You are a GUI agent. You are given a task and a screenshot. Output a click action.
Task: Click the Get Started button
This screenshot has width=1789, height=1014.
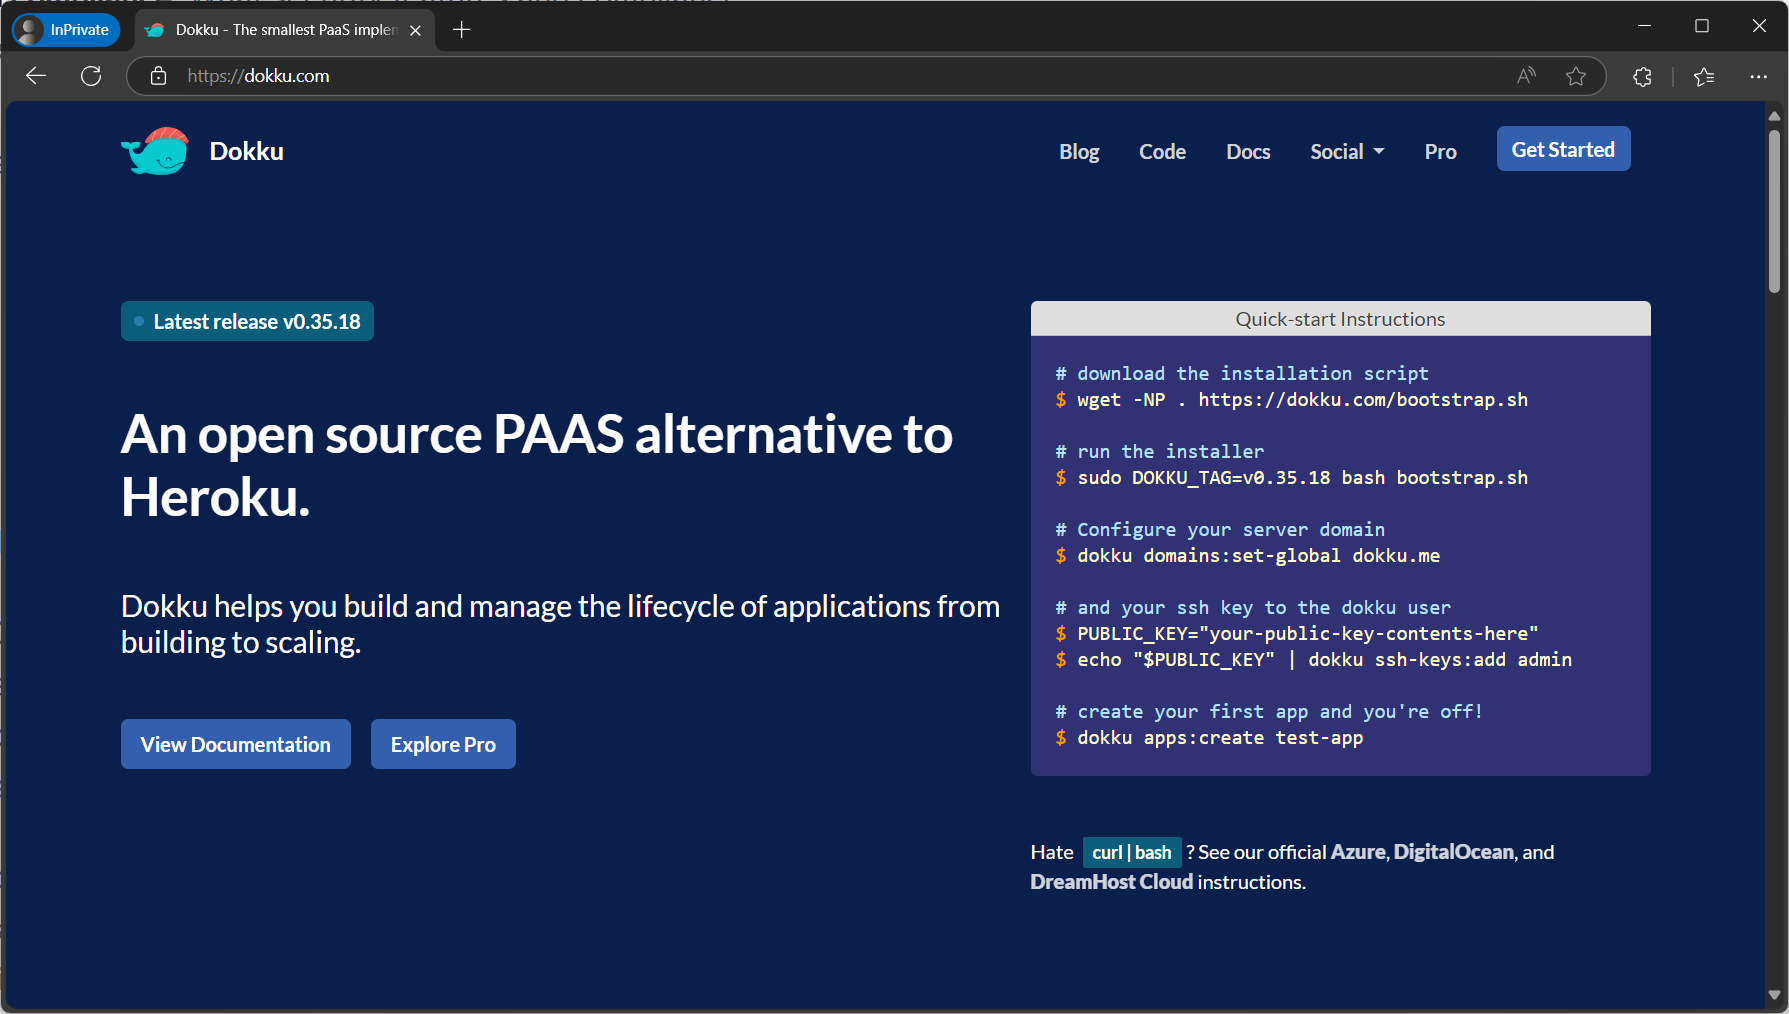tap(1563, 148)
